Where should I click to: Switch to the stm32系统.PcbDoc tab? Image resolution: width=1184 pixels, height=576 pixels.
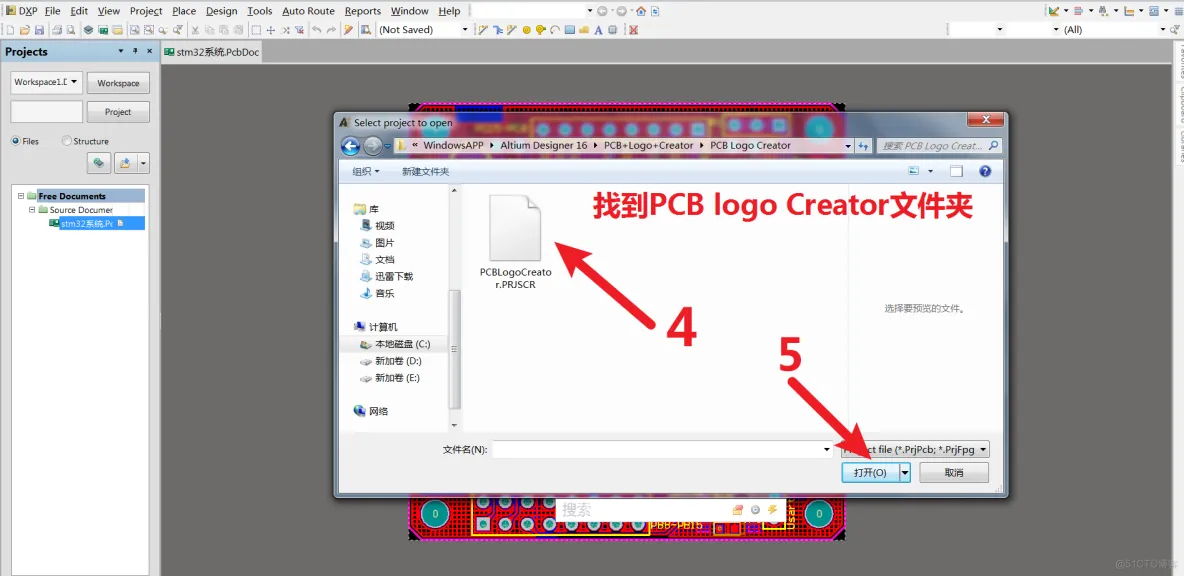(211, 52)
